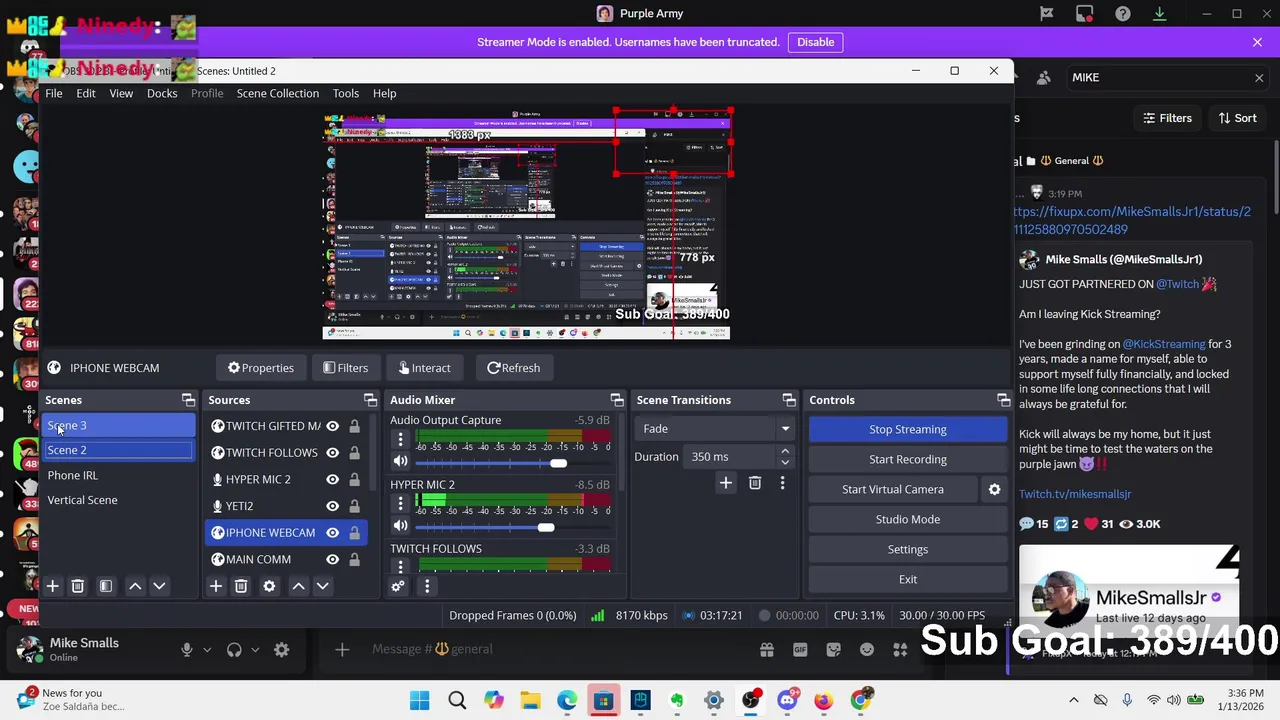The height and width of the screenshot is (720, 1280).
Task: Undock the Scenes panel using its float icon
Action: (x=188, y=400)
